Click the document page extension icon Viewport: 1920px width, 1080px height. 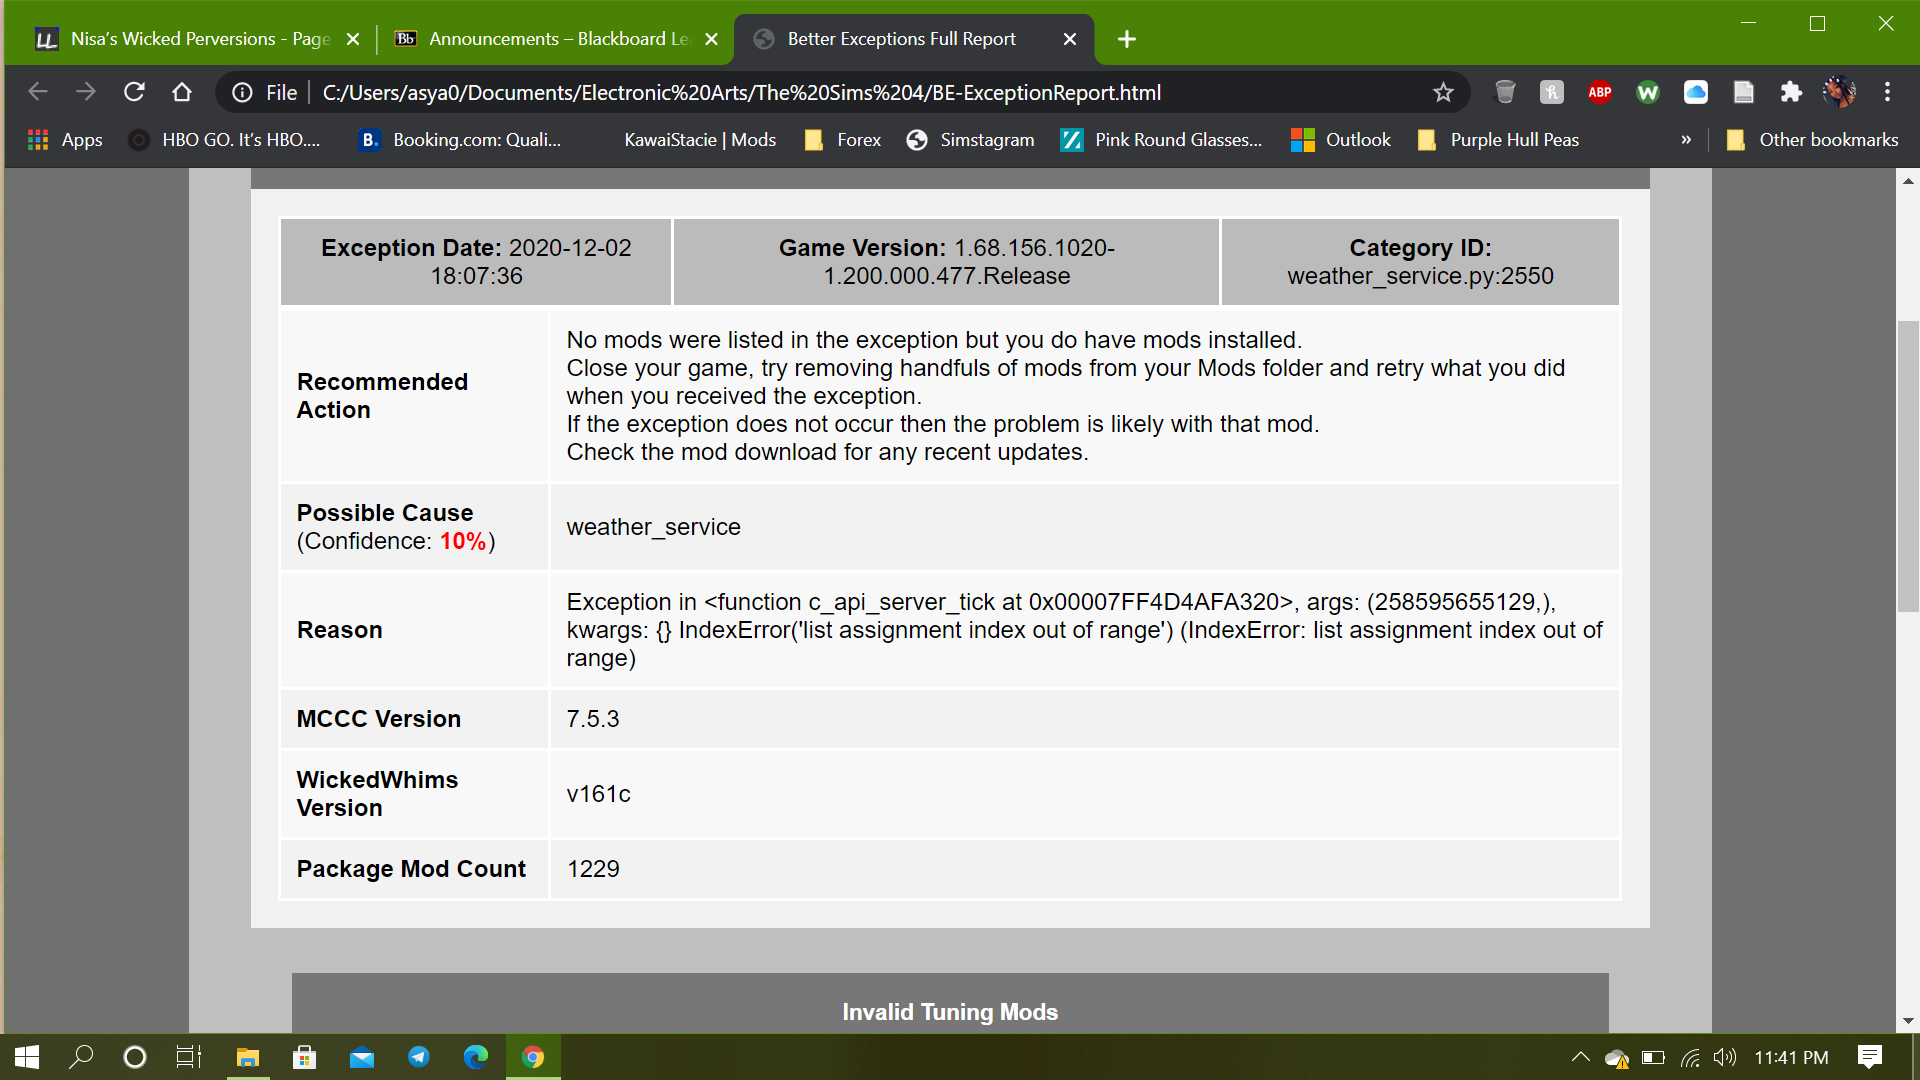[1744, 92]
